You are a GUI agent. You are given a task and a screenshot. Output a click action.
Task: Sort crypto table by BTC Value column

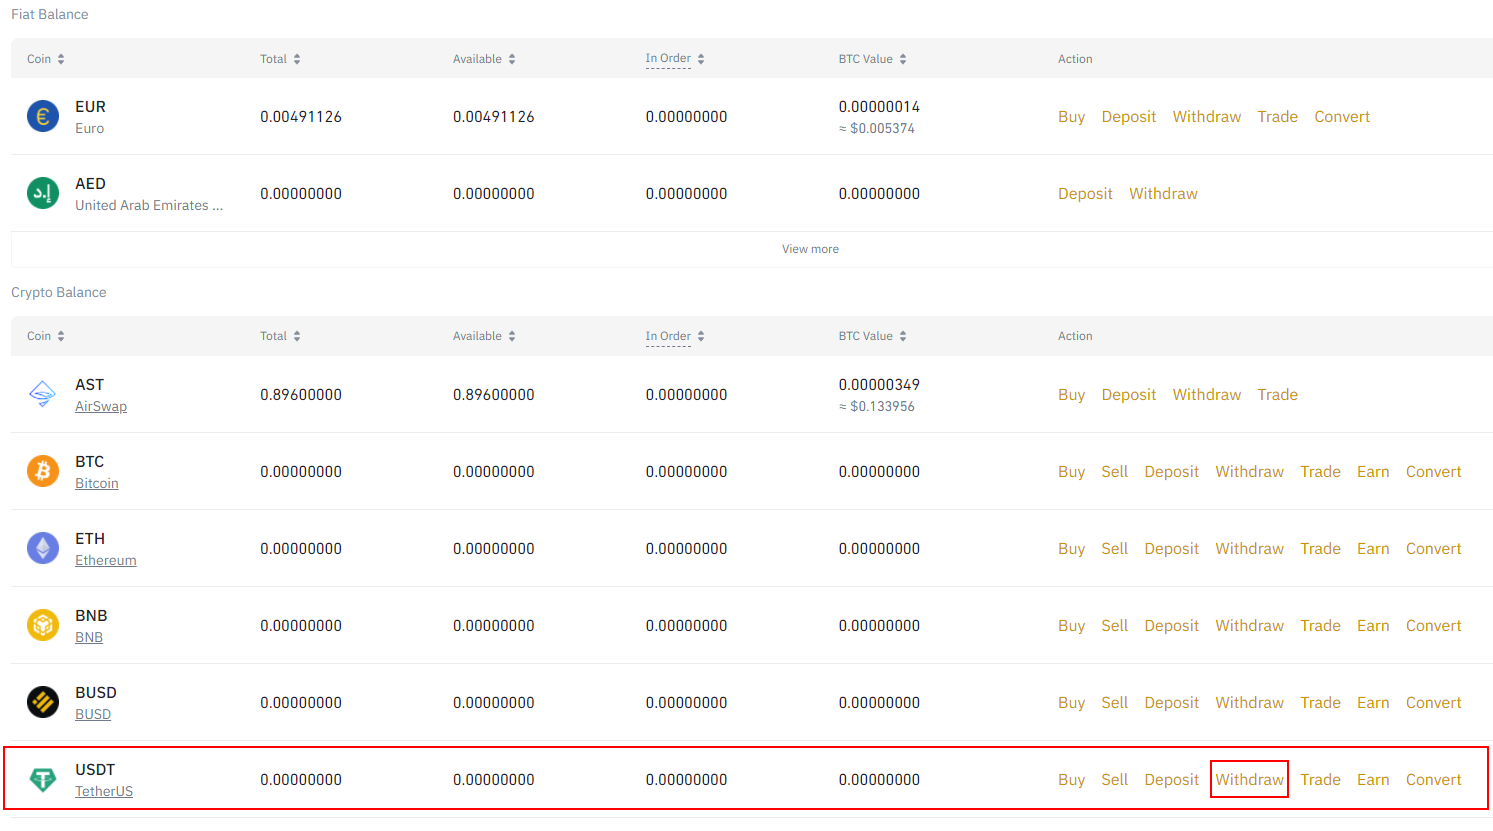tap(872, 336)
